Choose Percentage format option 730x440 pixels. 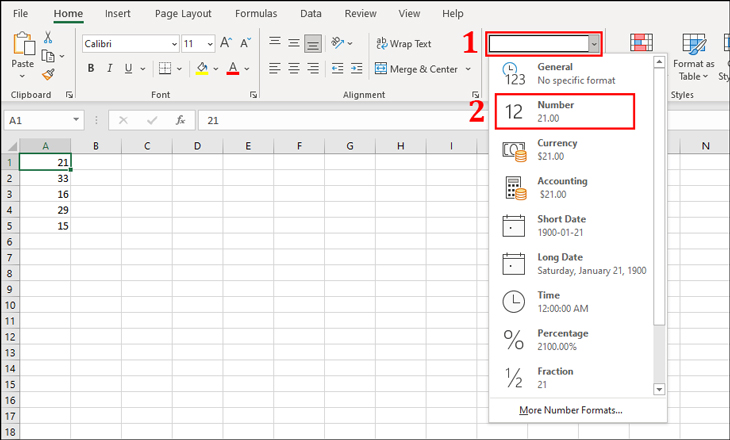(571, 340)
